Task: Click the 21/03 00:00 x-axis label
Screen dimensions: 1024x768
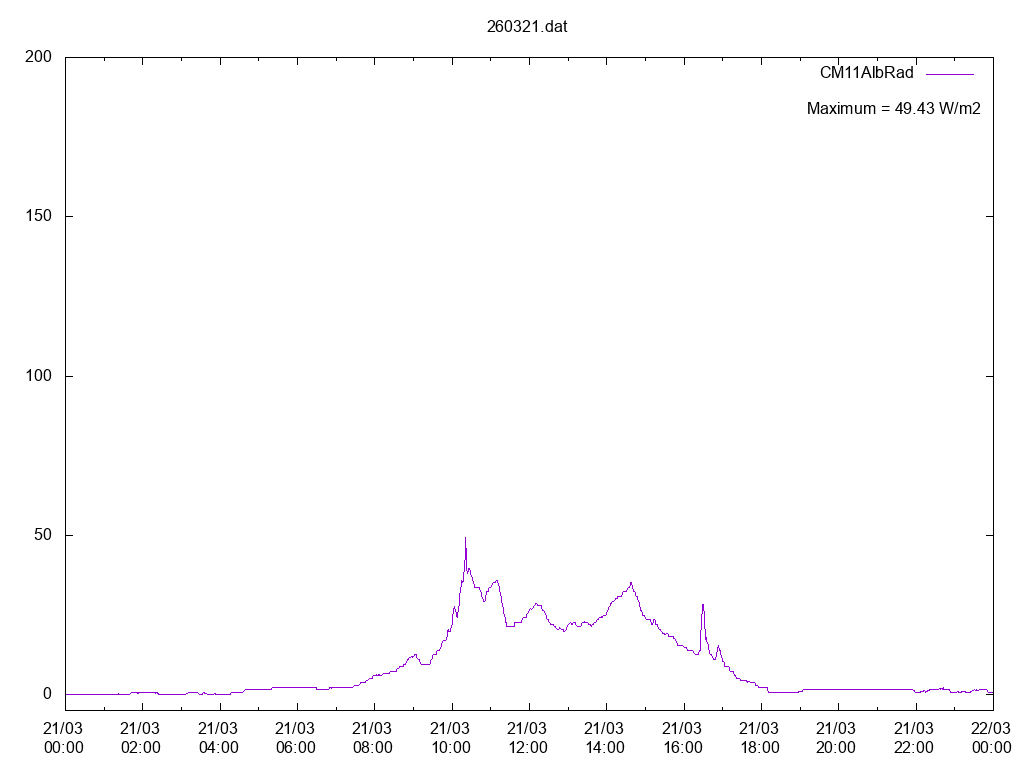Action: (x=65, y=738)
